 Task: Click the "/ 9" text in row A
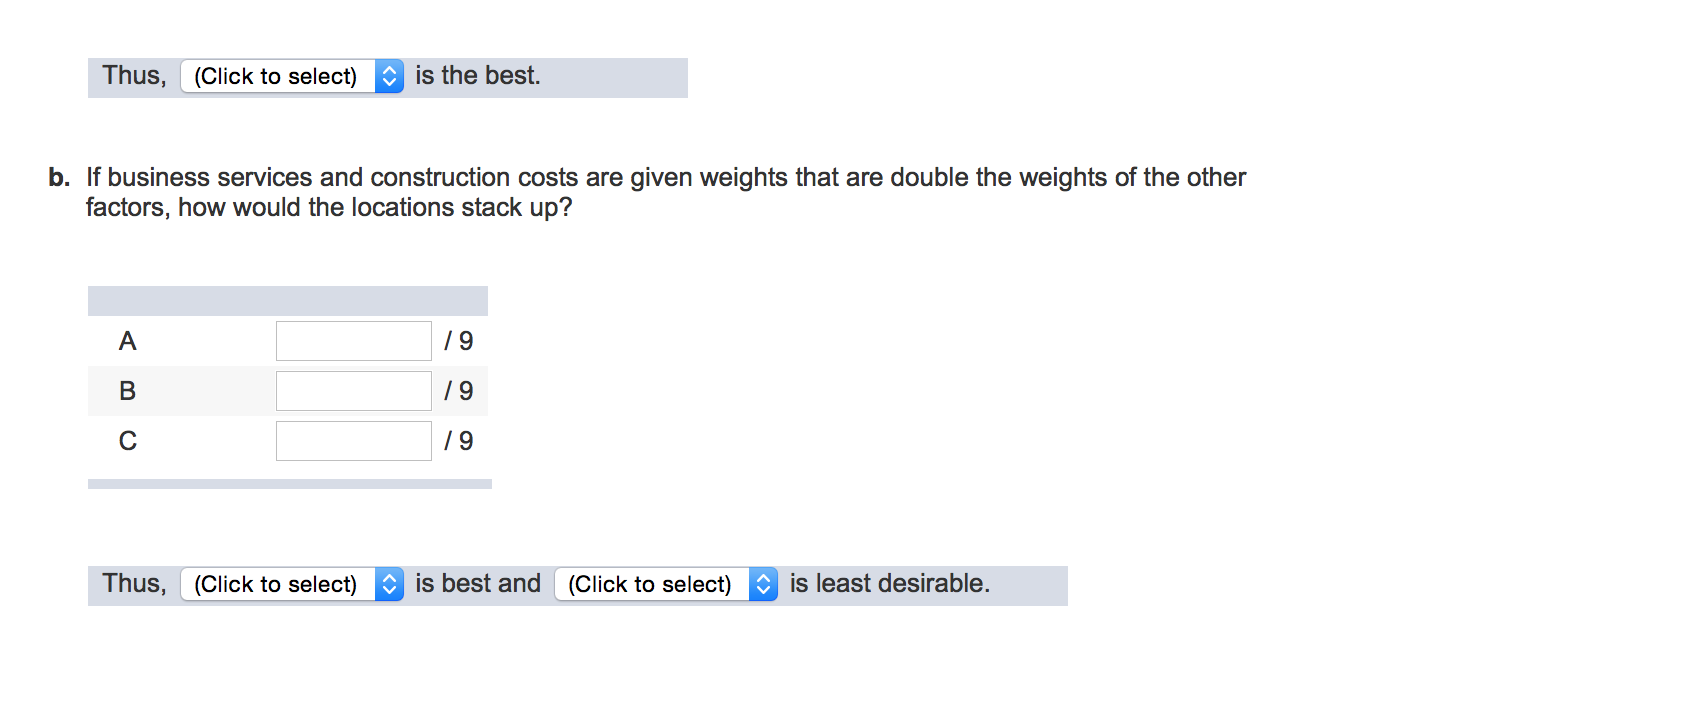pyautogui.click(x=459, y=342)
